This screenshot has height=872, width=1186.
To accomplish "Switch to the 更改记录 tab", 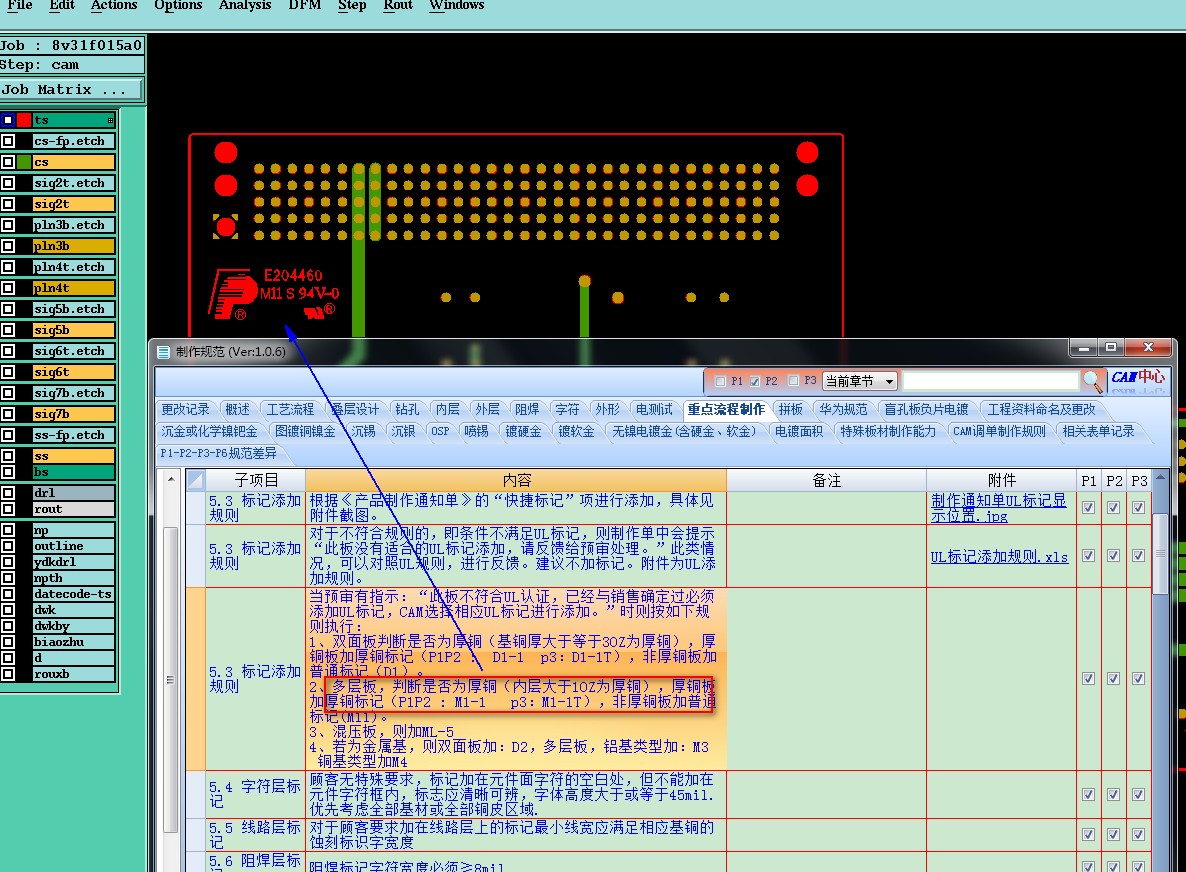I will (185, 409).
